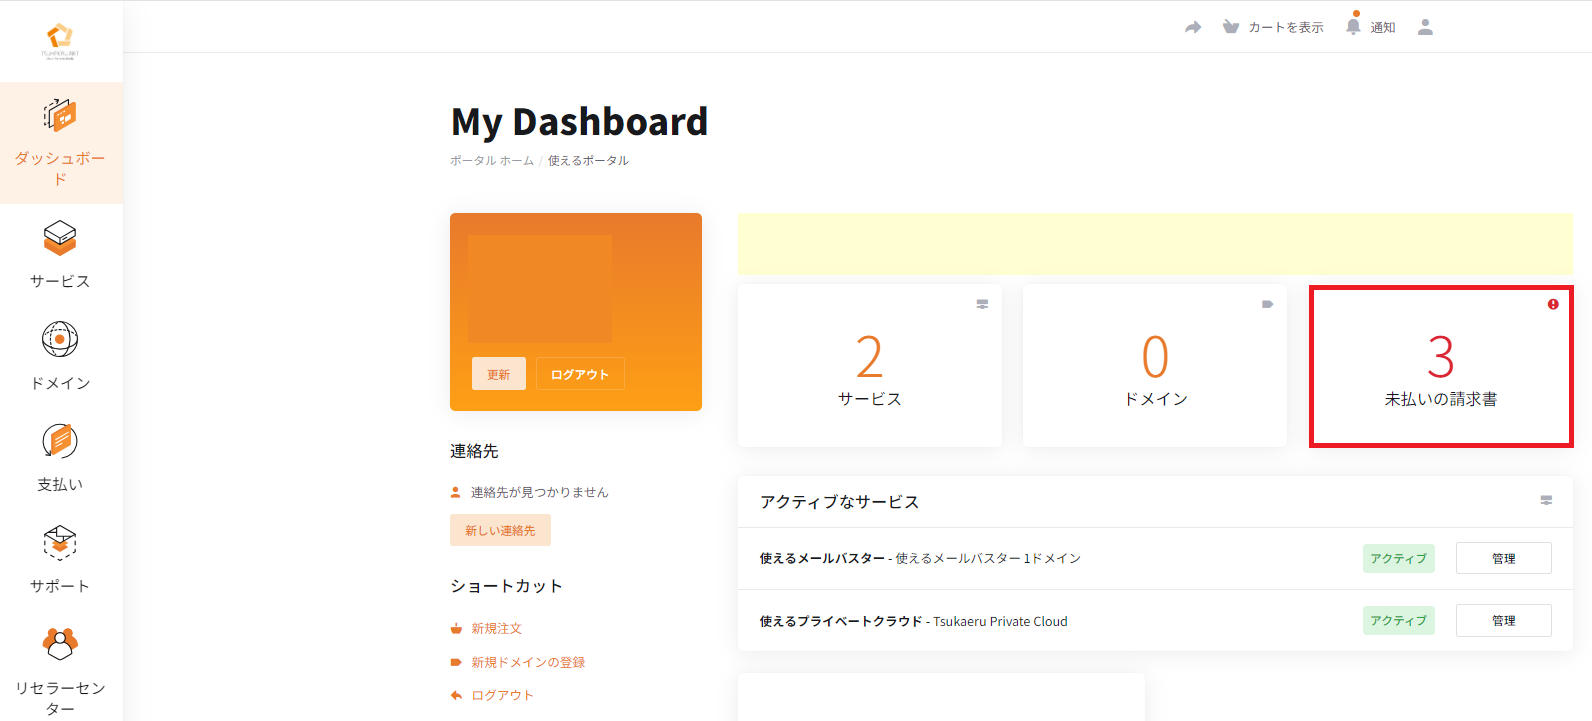Click the cart basket icon in header

tap(1231, 27)
